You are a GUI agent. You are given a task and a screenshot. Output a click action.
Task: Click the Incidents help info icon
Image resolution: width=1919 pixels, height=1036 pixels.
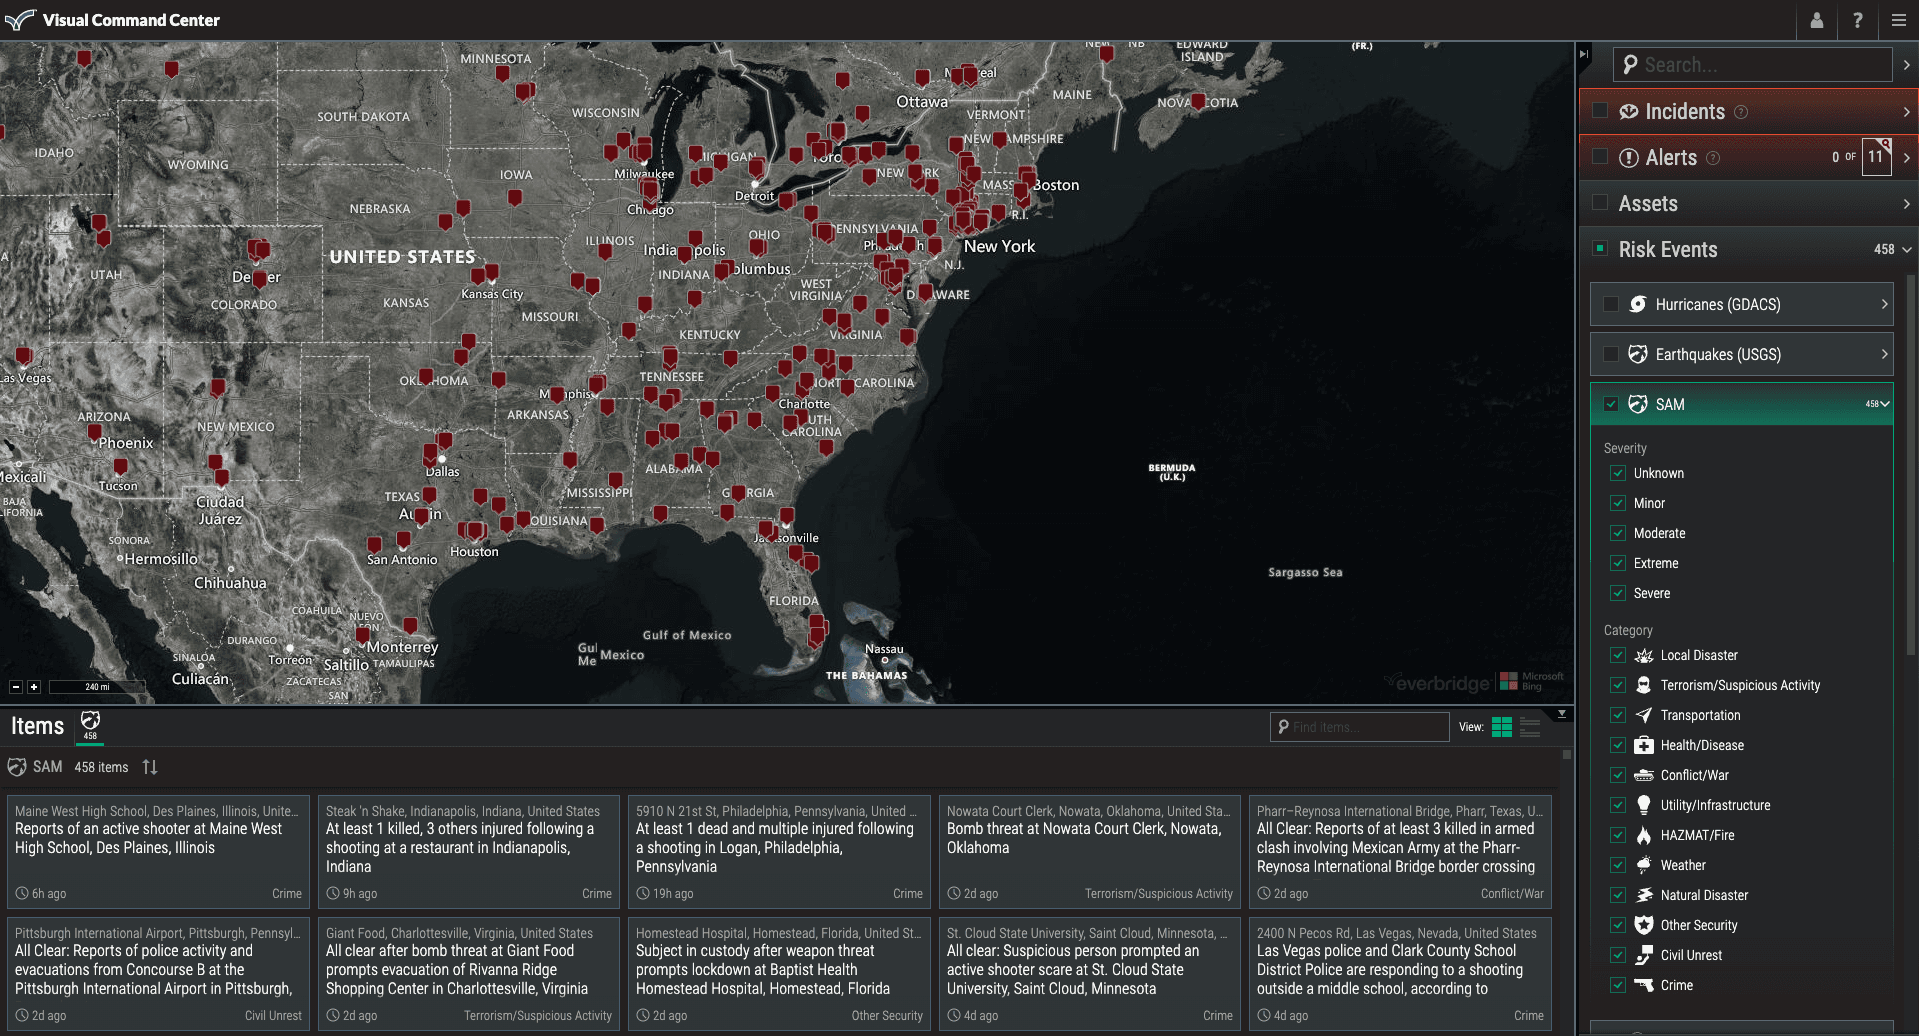pyautogui.click(x=1741, y=112)
